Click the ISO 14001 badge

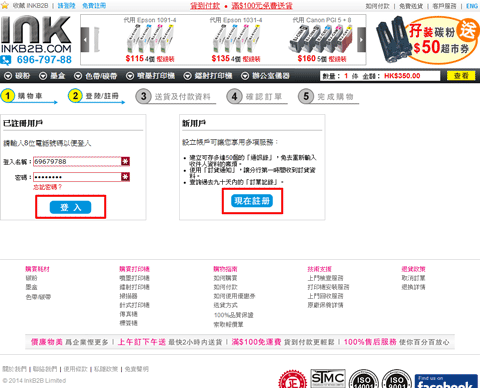364,379
